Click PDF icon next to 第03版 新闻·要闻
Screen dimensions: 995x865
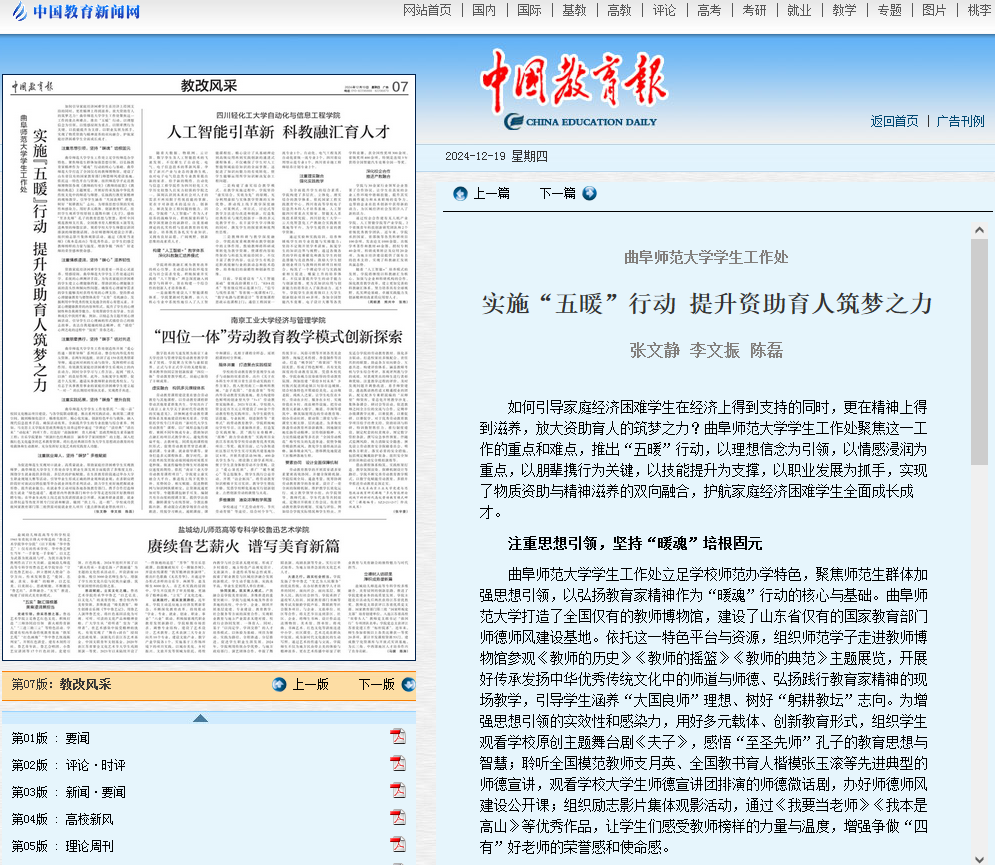[x=397, y=791]
